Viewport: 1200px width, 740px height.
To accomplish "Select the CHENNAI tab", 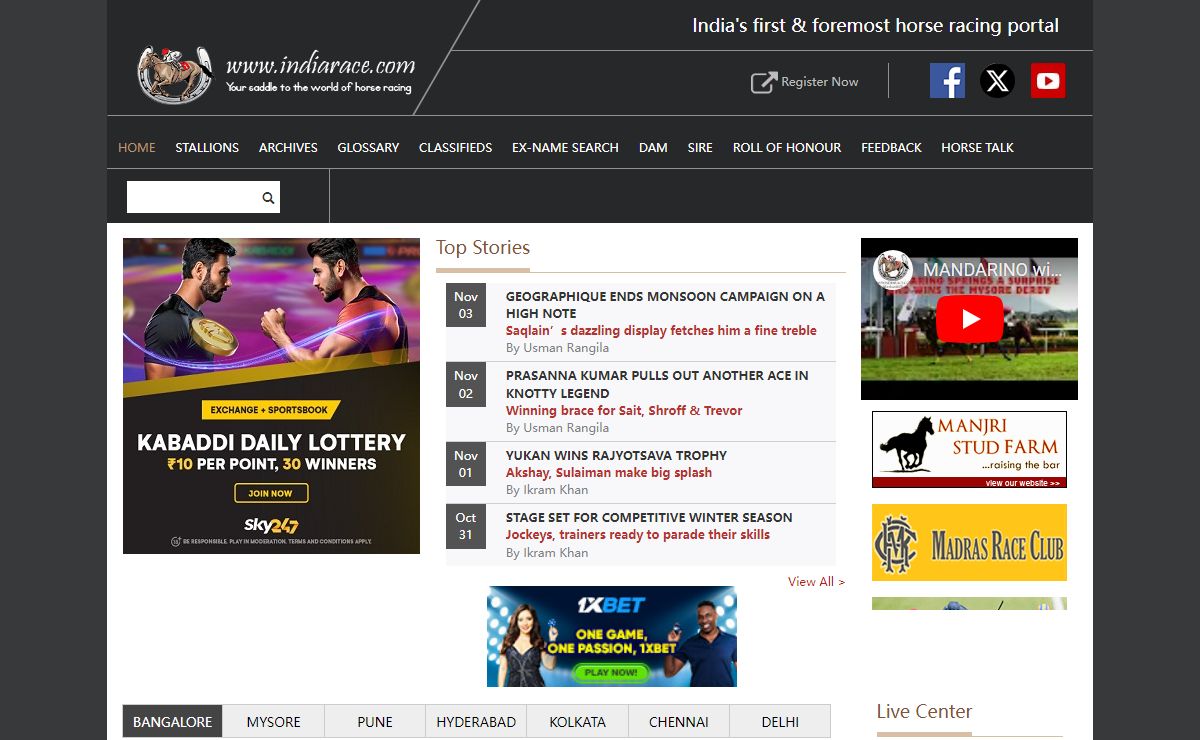I will pos(679,721).
